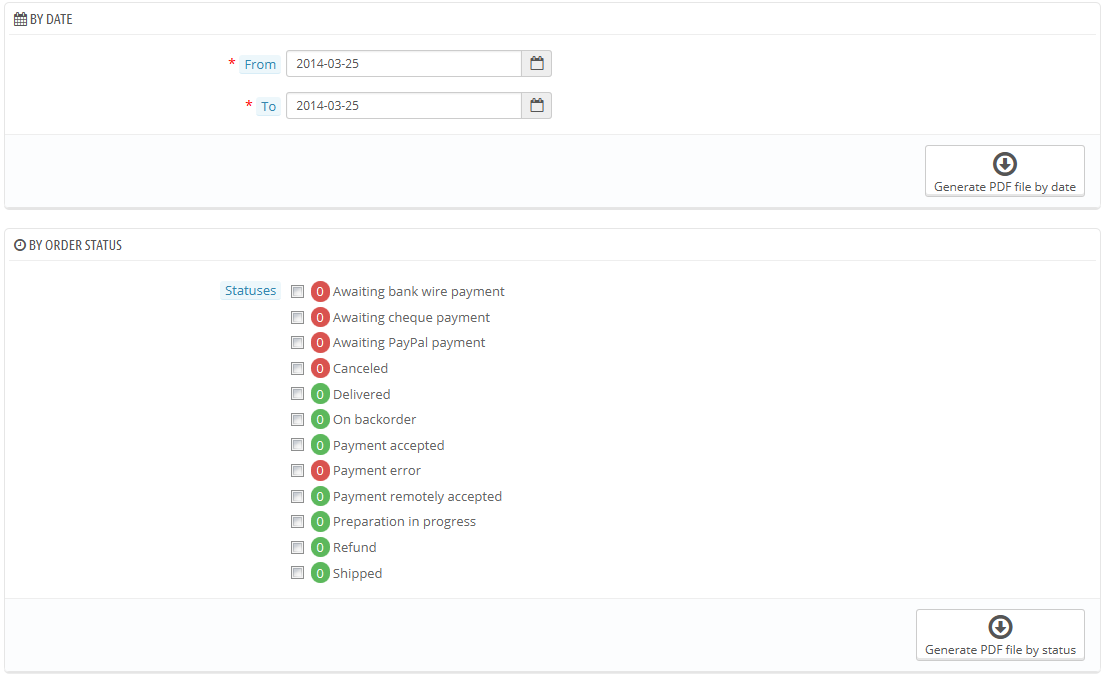Click the Preparation in progress label
The height and width of the screenshot is (679, 1105).
point(404,522)
